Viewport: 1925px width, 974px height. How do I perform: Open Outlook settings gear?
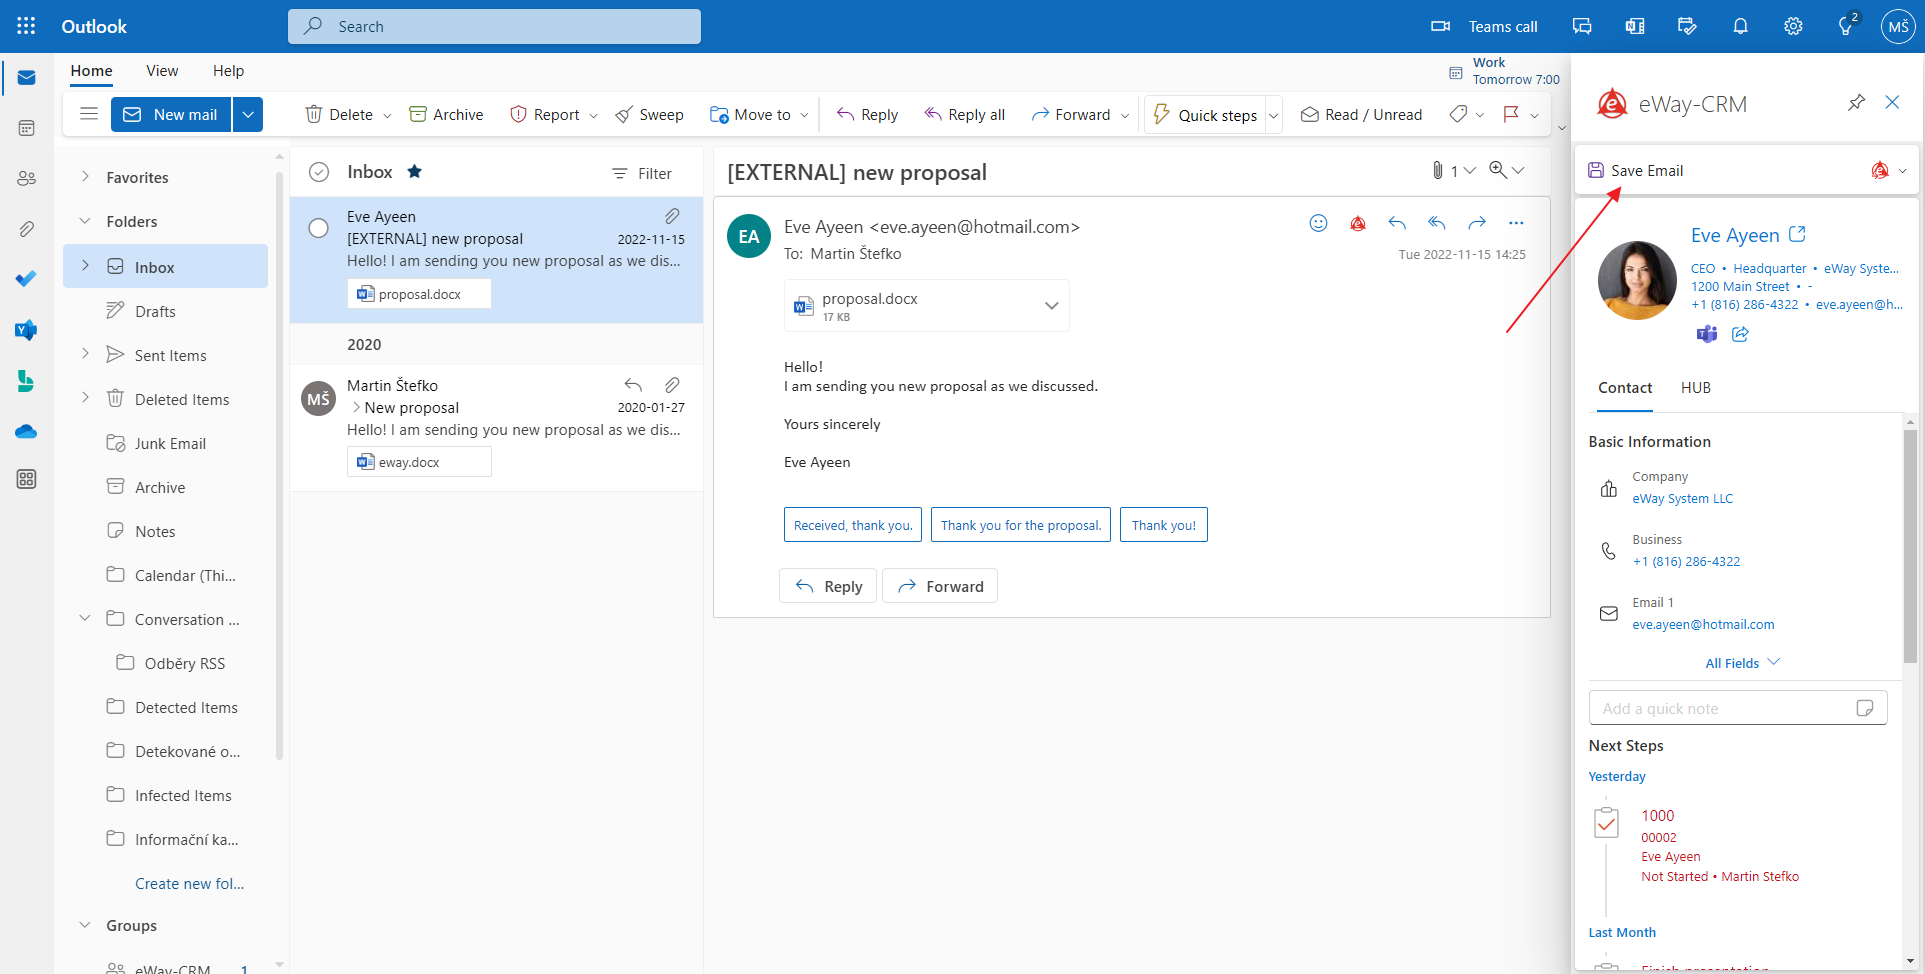(x=1793, y=27)
